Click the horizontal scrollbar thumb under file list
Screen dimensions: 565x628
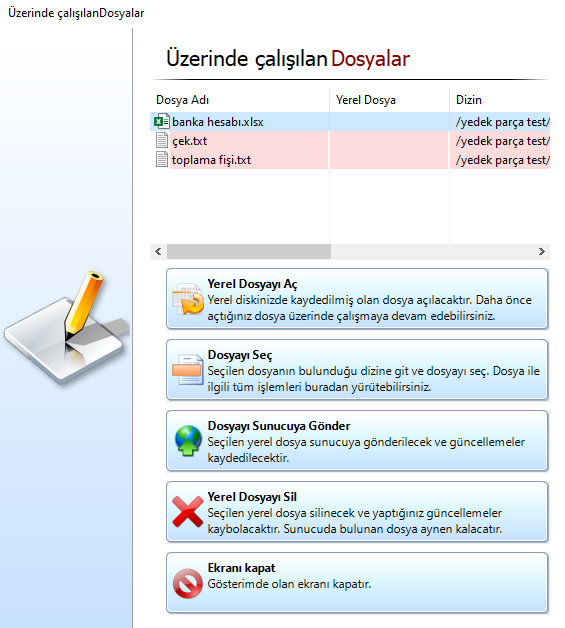[x=249, y=252]
